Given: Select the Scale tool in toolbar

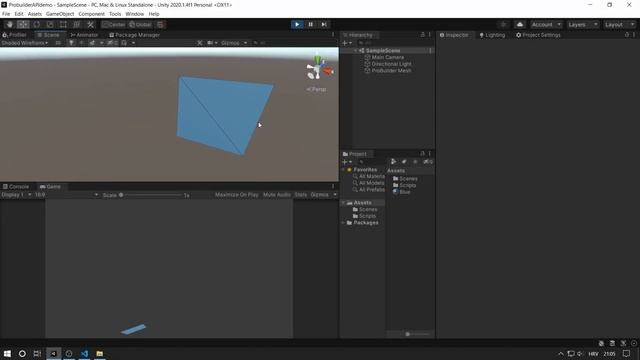Looking at the screenshot, I should tap(50, 24).
